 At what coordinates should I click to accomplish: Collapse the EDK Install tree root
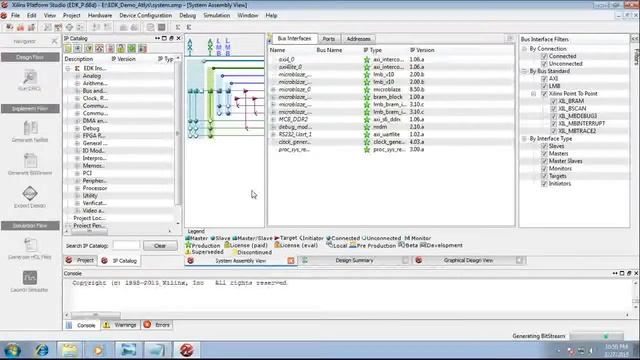(68, 69)
